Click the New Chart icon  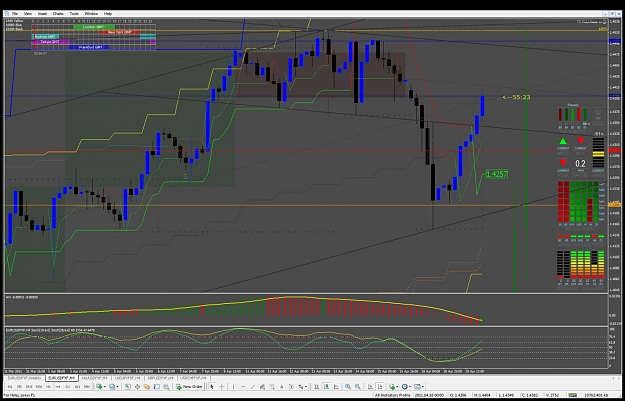99,387
